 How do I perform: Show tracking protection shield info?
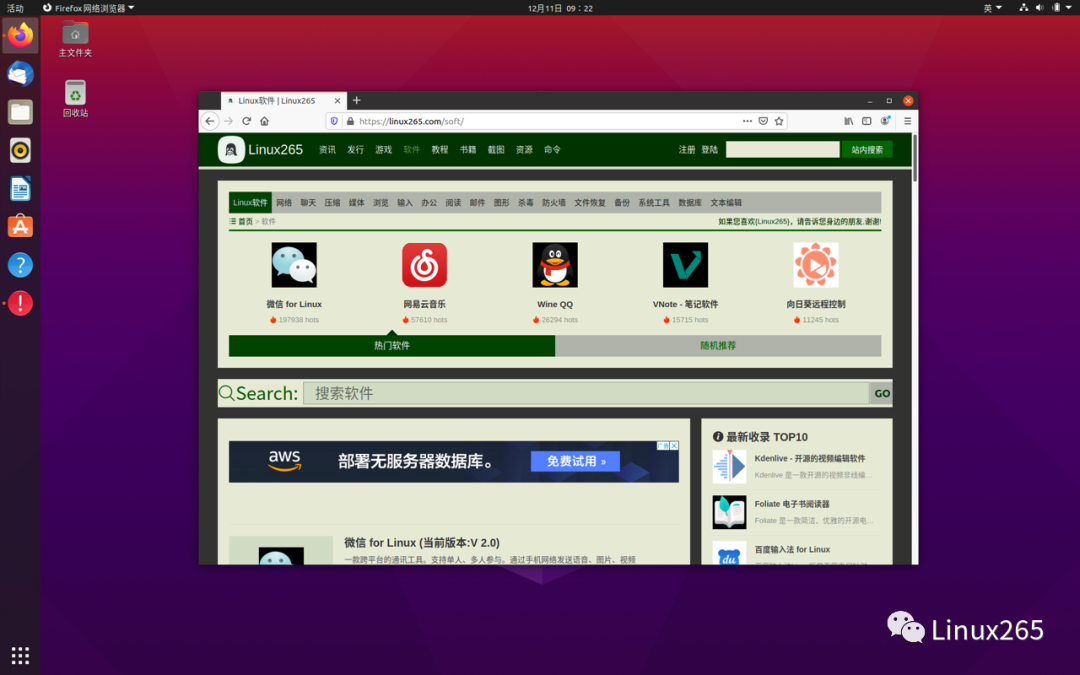click(x=335, y=121)
